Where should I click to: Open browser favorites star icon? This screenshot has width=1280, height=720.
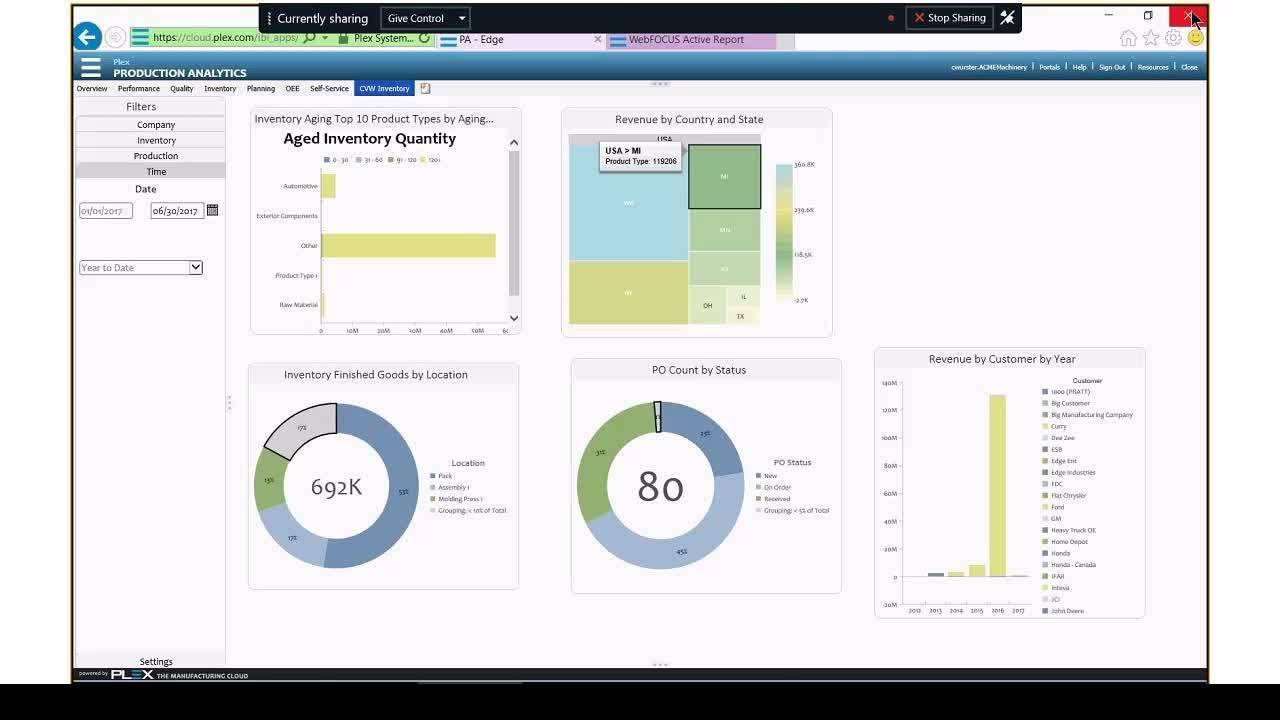1151,38
